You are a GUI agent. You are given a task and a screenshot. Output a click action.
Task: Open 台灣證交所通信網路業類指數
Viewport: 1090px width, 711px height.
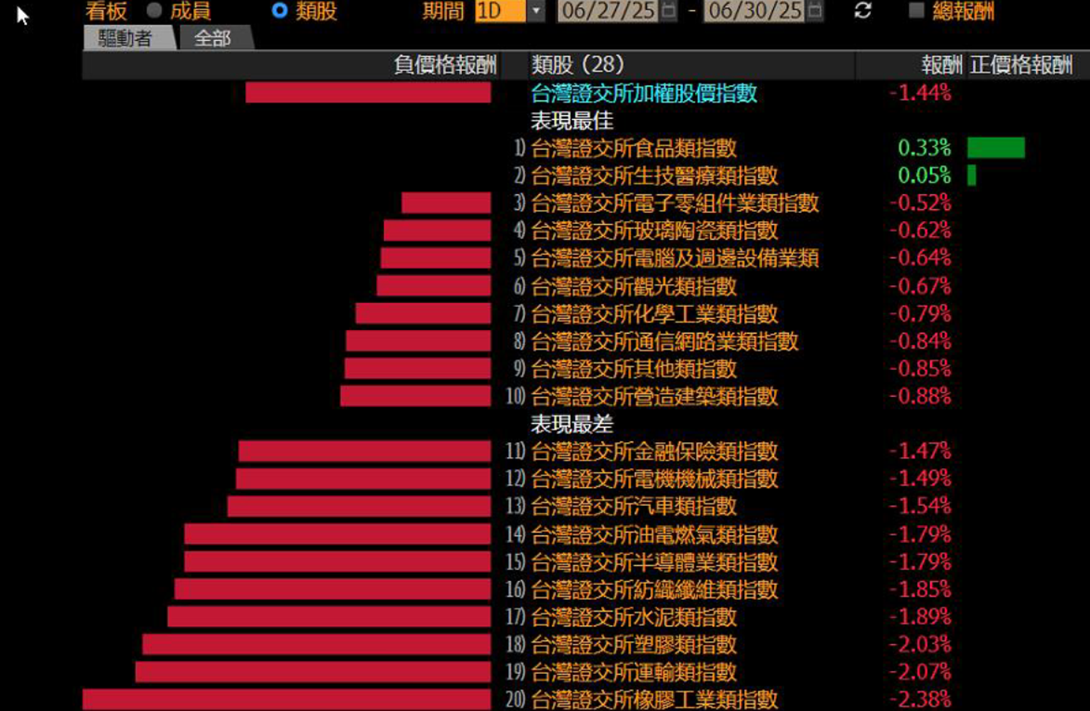665,341
